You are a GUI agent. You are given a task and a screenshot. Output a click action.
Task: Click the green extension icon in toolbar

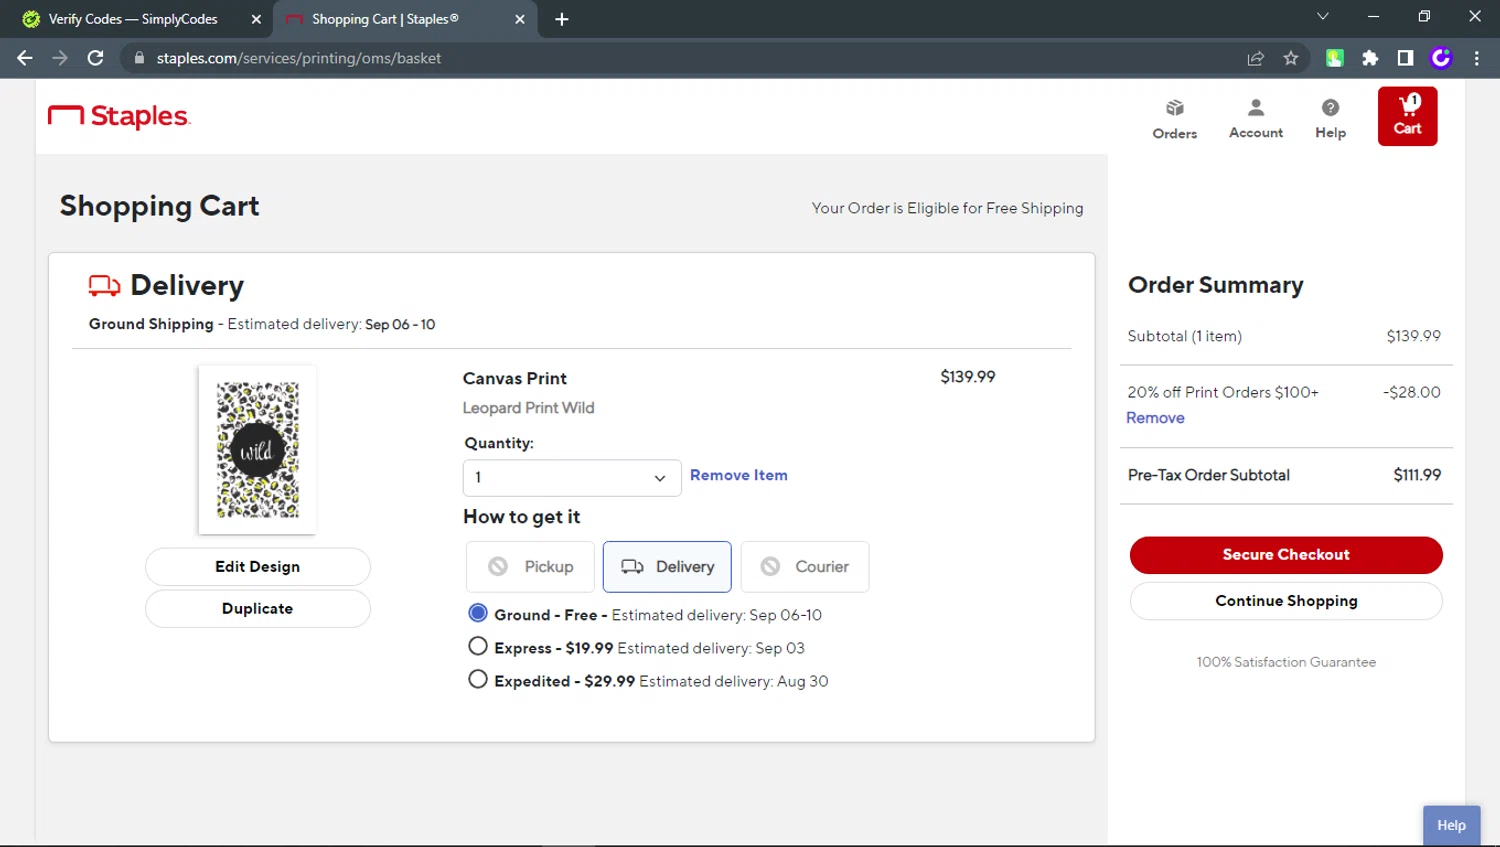[x=1334, y=58]
